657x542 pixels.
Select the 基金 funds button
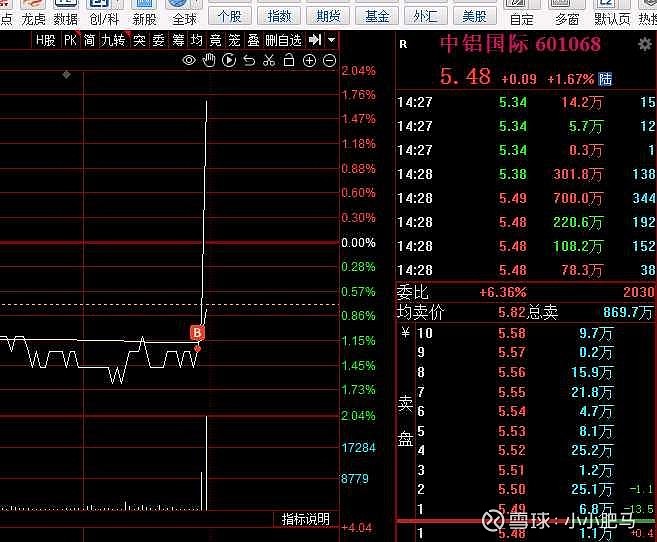(x=377, y=17)
